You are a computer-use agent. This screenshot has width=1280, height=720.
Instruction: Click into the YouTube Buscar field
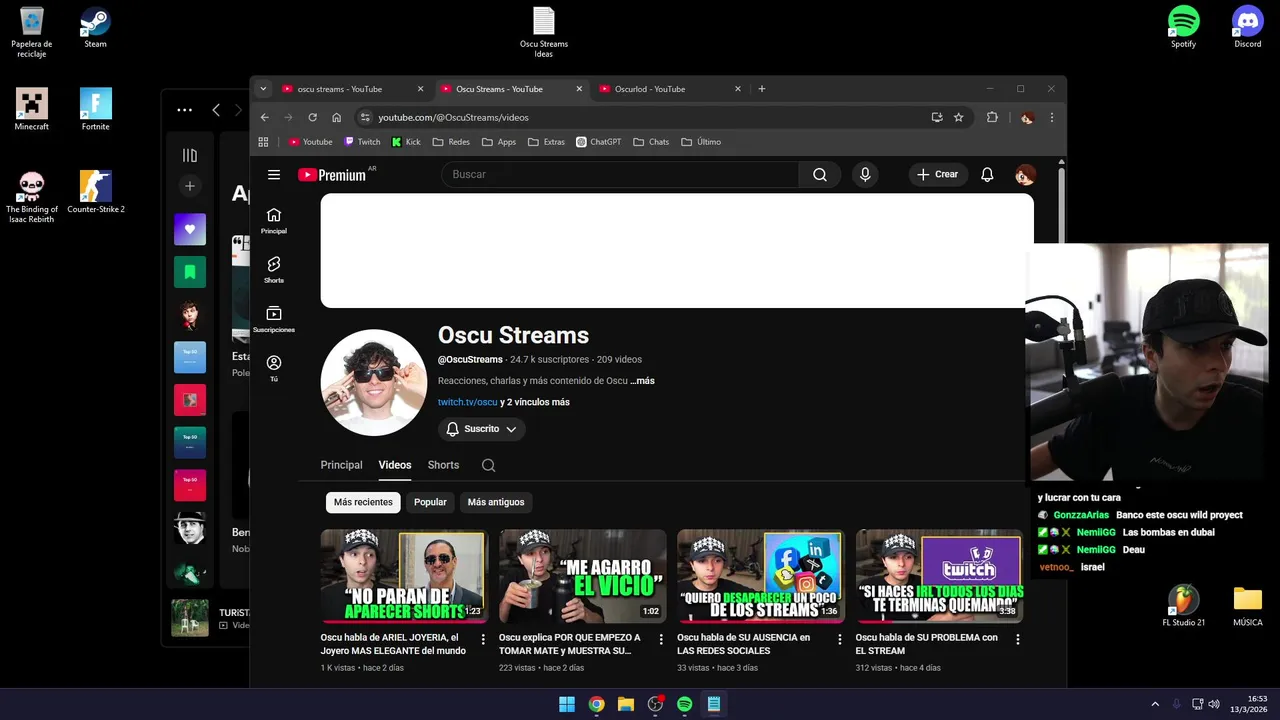[x=620, y=174]
